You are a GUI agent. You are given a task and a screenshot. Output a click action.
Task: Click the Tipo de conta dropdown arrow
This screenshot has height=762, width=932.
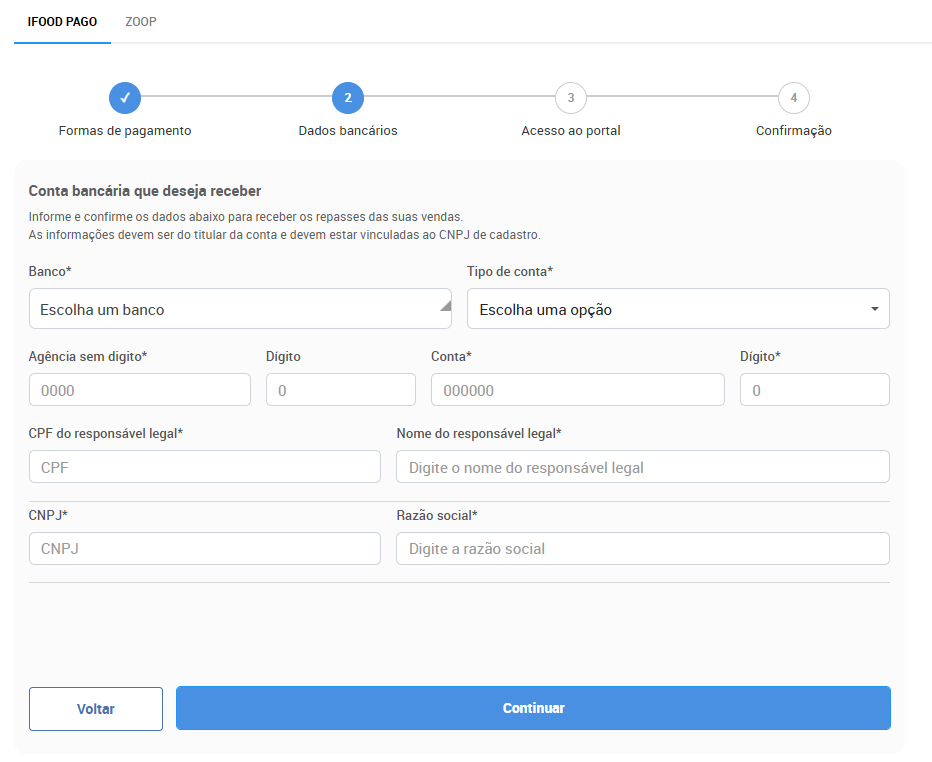tap(874, 309)
